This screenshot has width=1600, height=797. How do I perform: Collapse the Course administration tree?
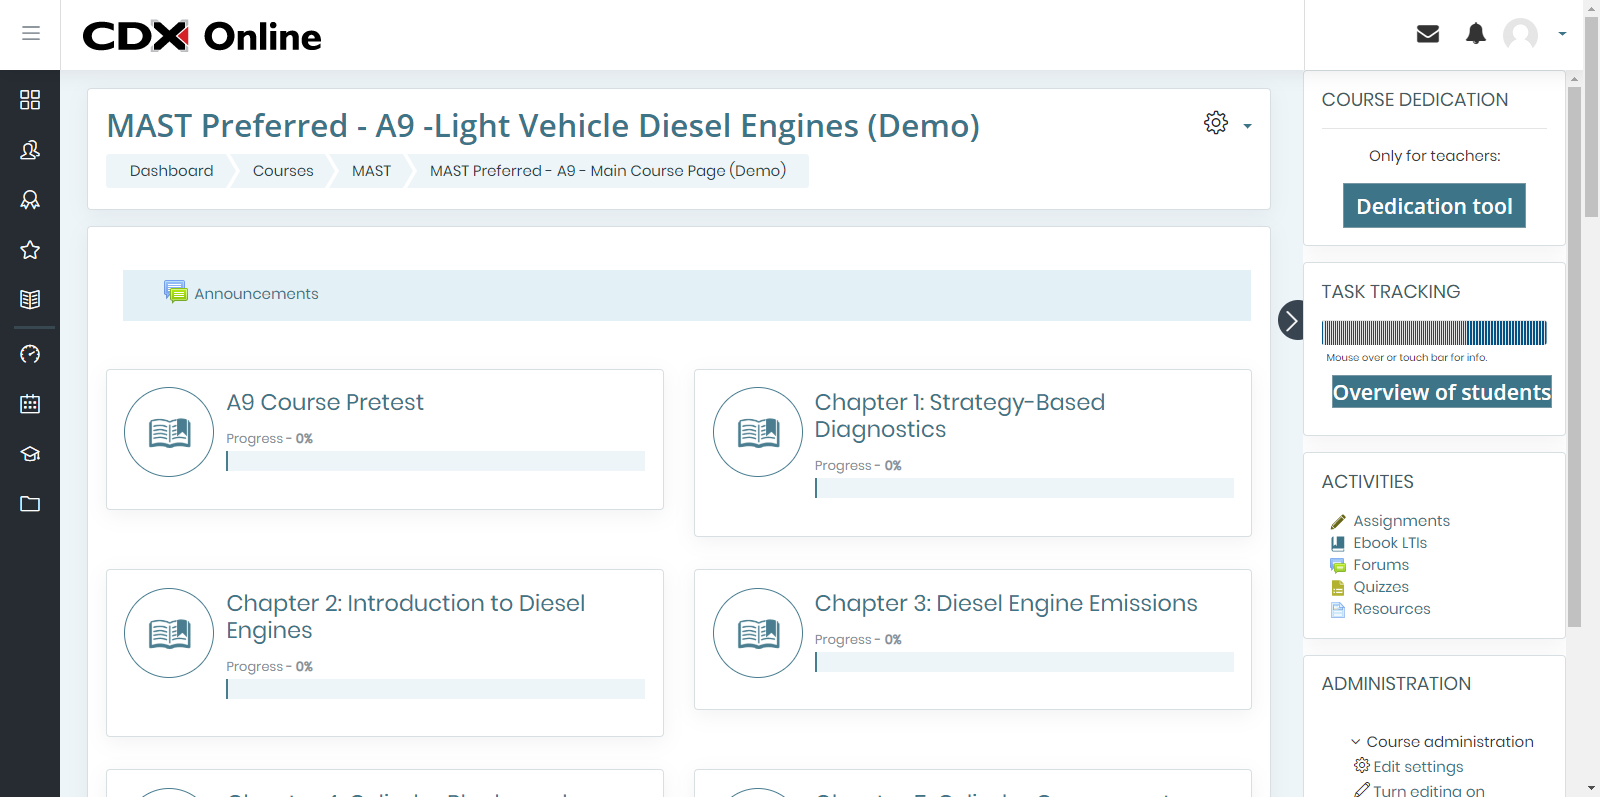tap(1356, 742)
